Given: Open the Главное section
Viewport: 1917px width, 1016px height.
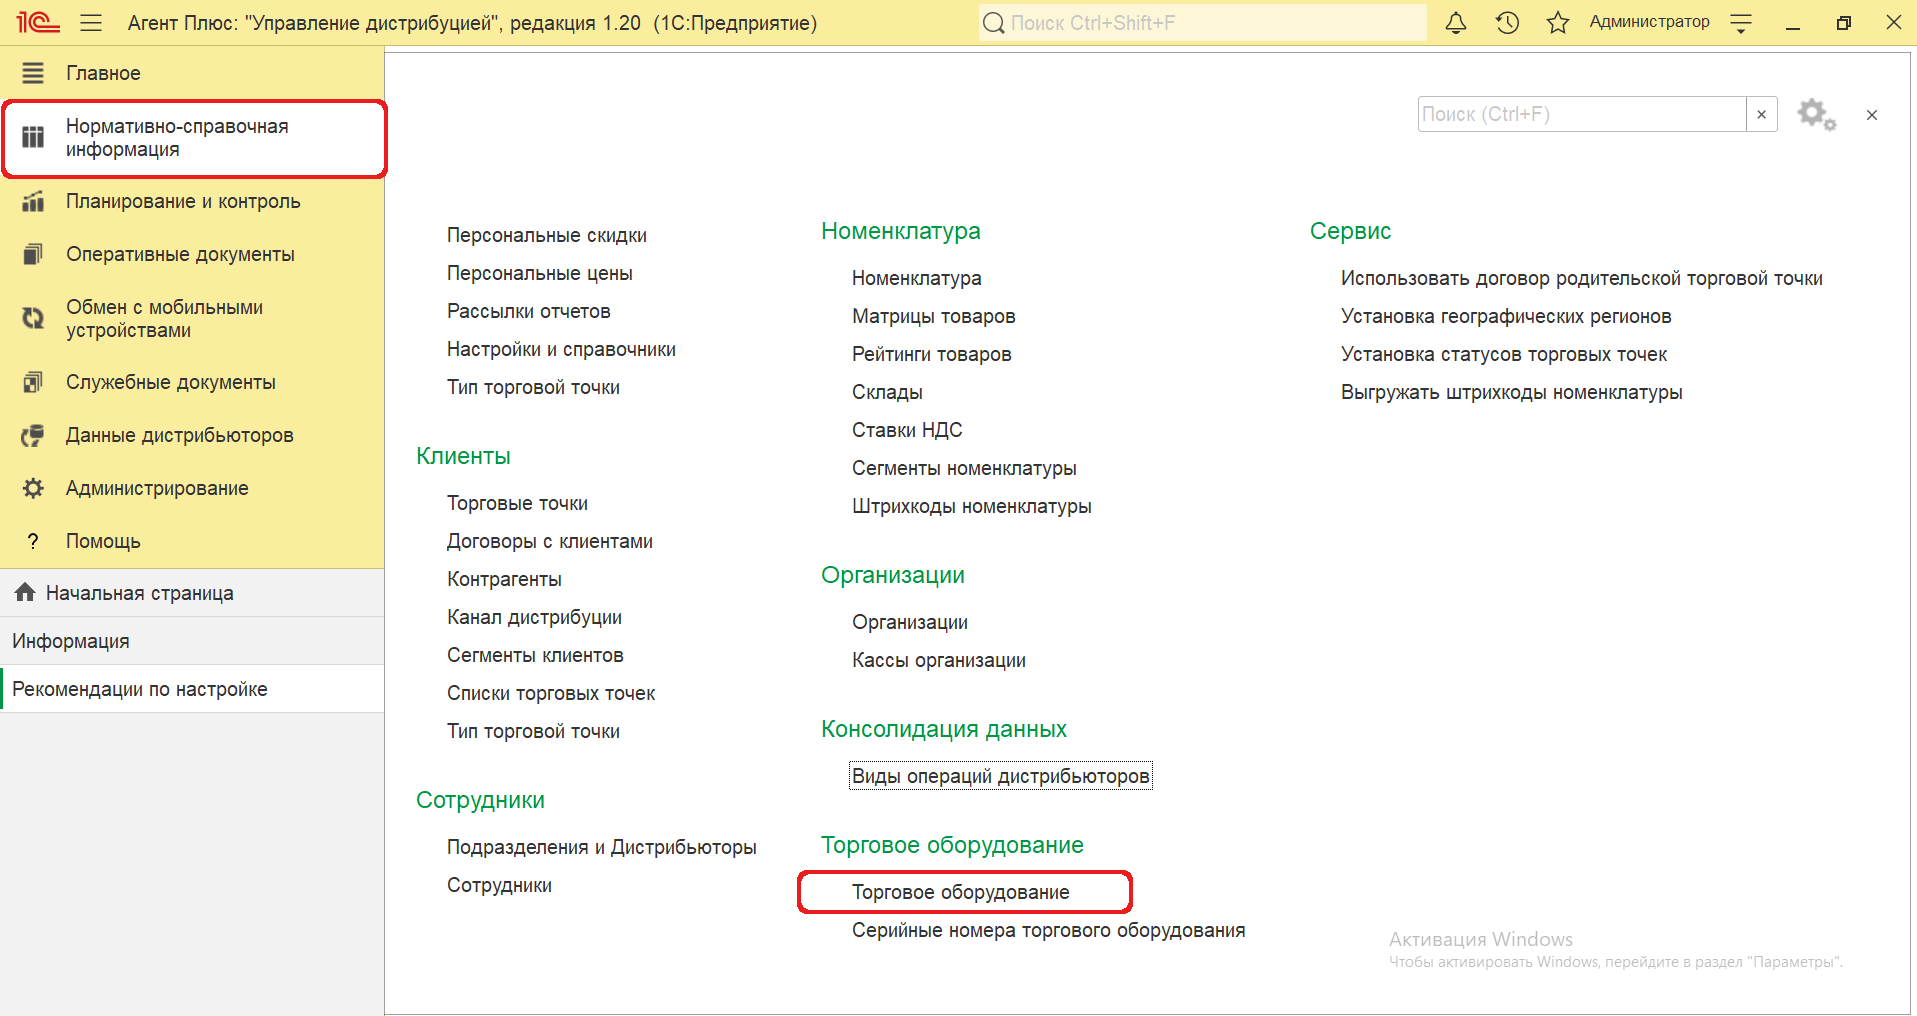Looking at the screenshot, I should tap(103, 73).
